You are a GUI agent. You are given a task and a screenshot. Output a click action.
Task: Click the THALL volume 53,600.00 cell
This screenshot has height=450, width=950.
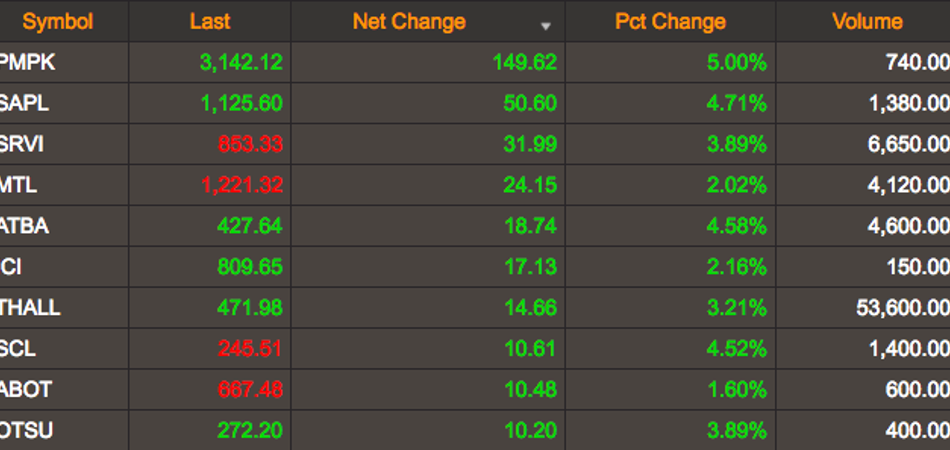coord(903,308)
